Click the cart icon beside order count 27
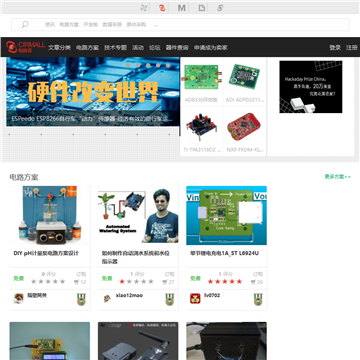 (x=165, y=282)
